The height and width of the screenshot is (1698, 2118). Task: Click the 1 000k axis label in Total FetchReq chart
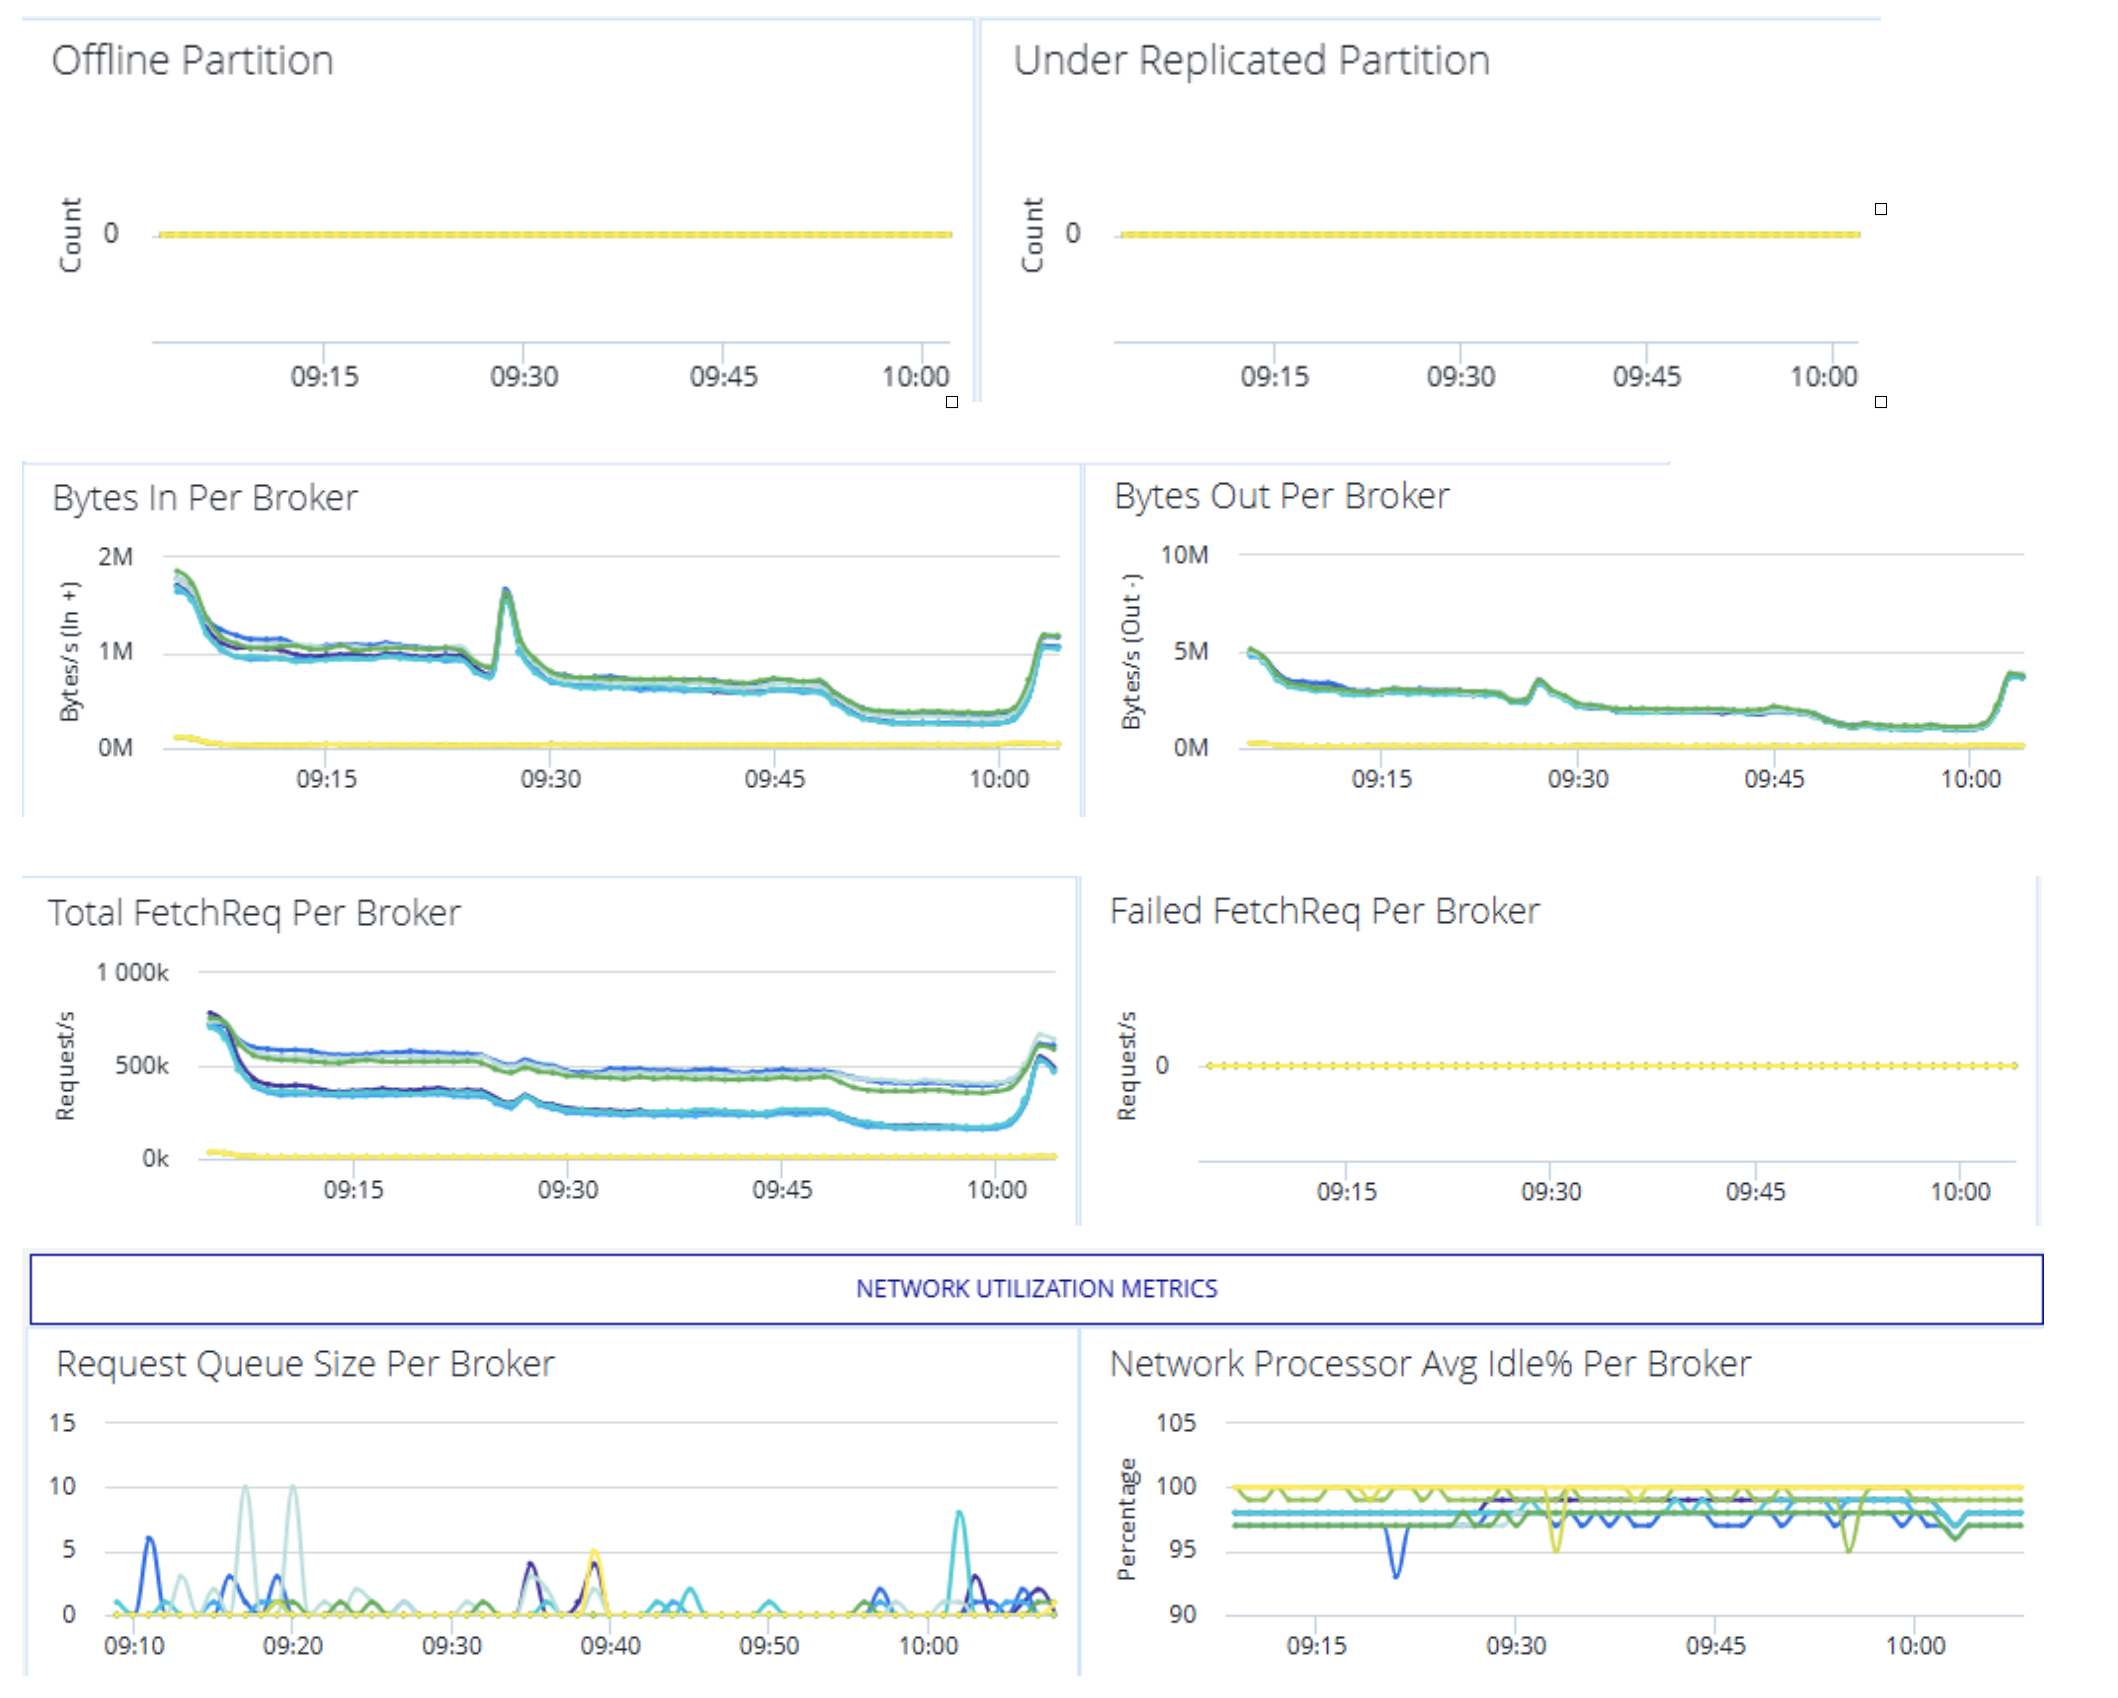pyautogui.click(x=132, y=972)
